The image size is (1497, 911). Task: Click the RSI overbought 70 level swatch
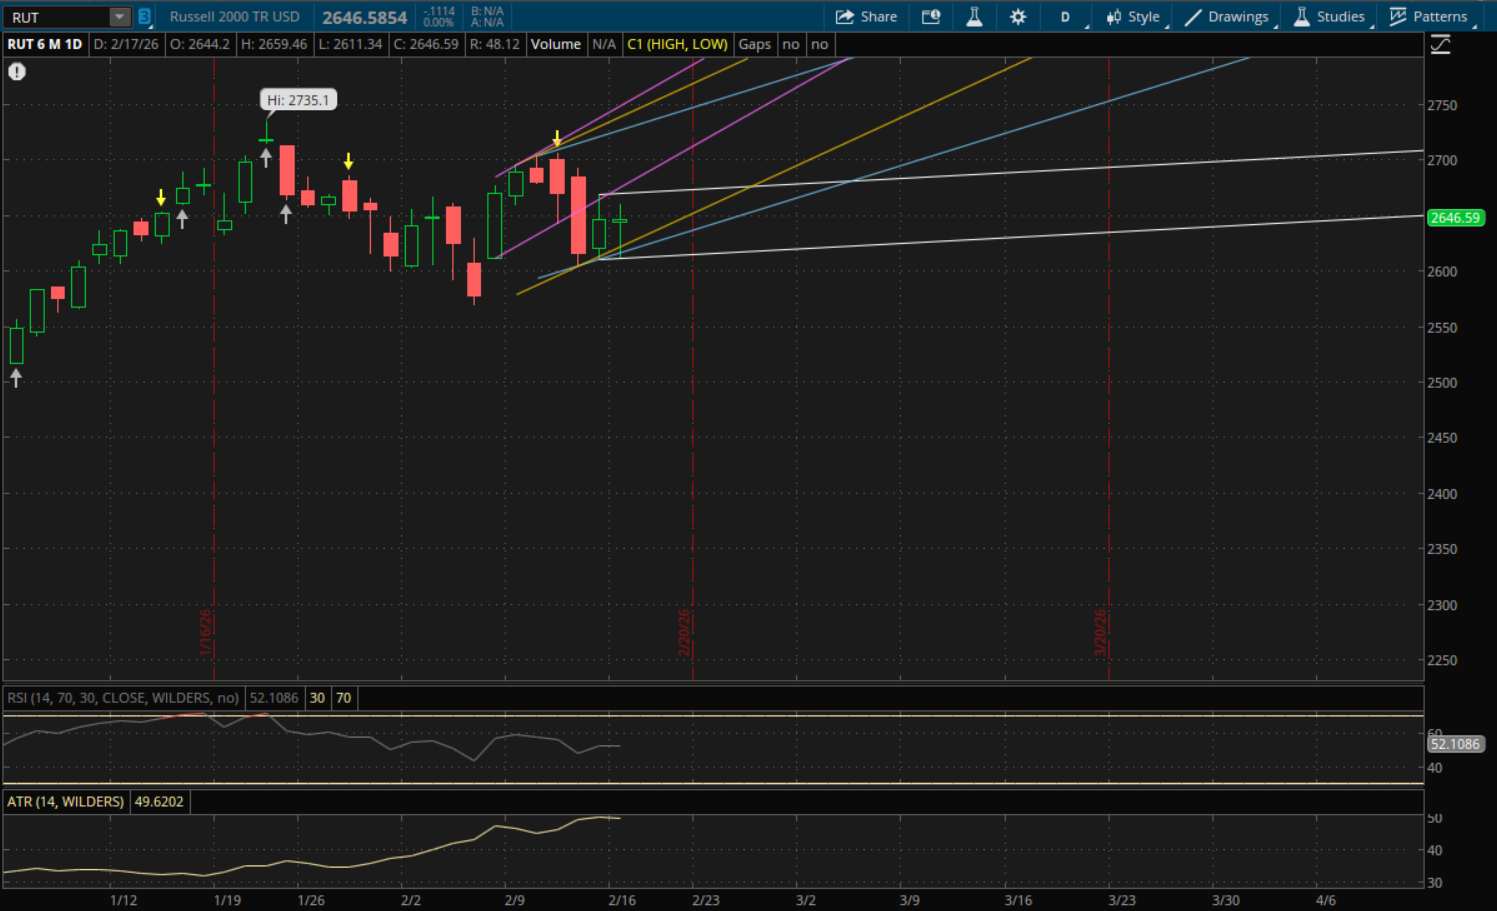343,698
